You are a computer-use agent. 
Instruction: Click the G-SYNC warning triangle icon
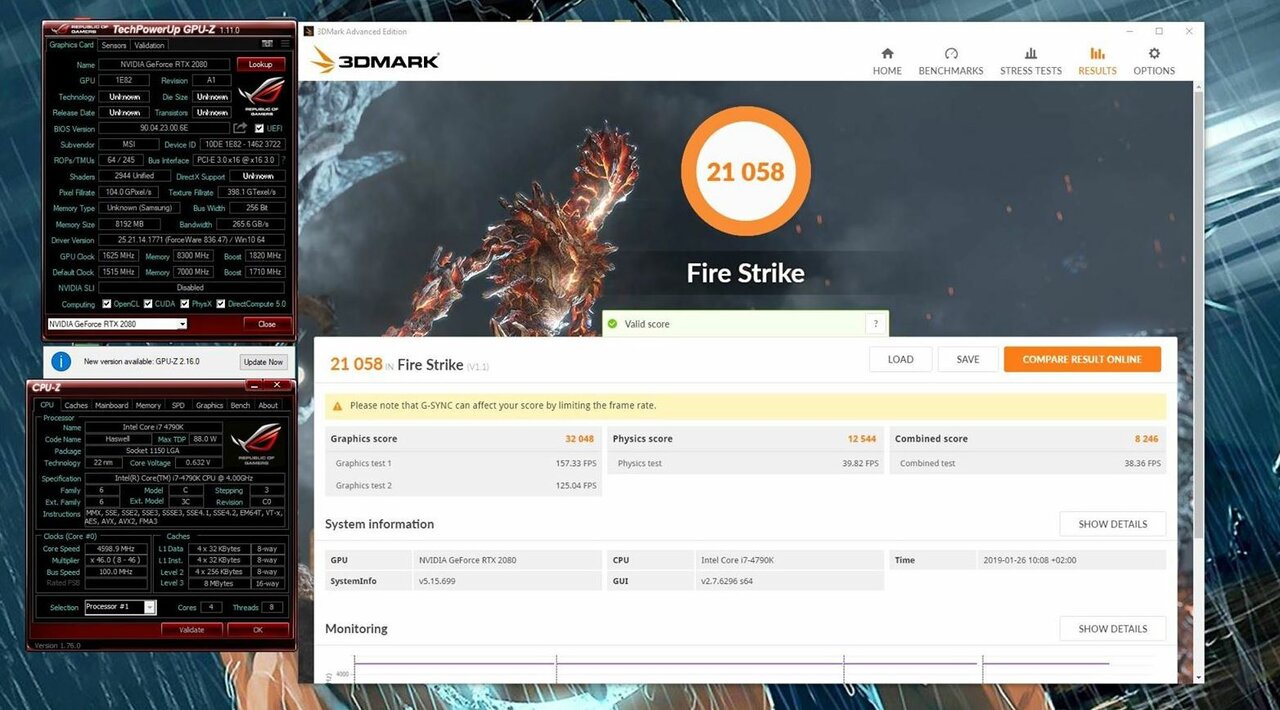coord(338,406)
